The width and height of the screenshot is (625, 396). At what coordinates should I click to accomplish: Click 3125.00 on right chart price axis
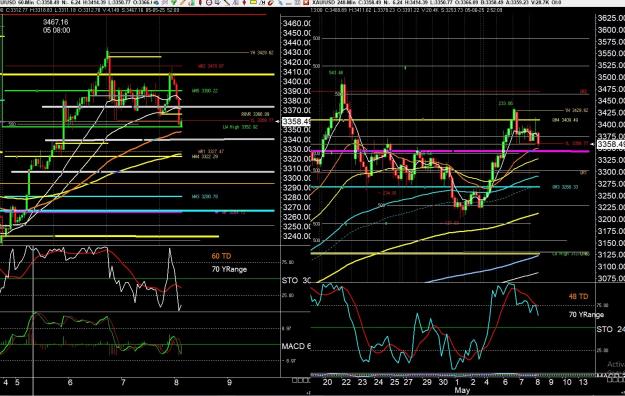(611, 255)
